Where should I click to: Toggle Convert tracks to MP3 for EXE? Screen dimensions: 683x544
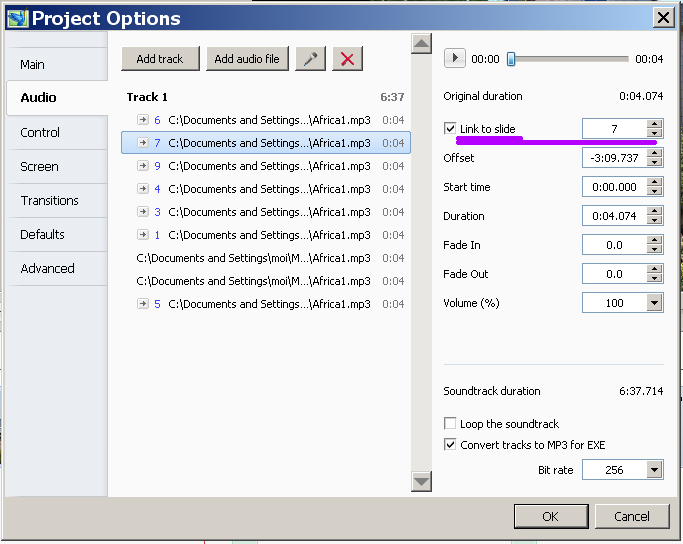coord(450,445)
